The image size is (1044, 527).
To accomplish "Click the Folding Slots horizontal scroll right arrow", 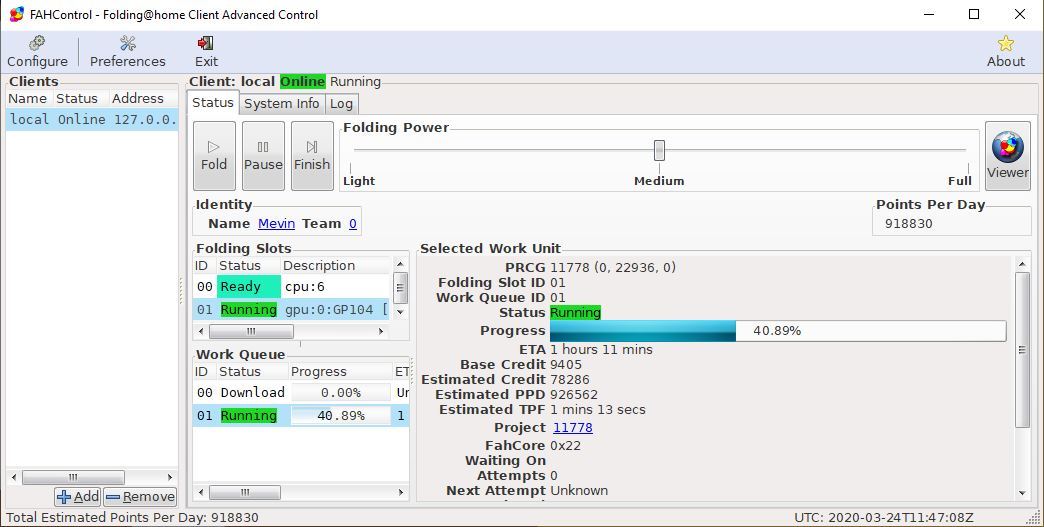I will 382,331.
